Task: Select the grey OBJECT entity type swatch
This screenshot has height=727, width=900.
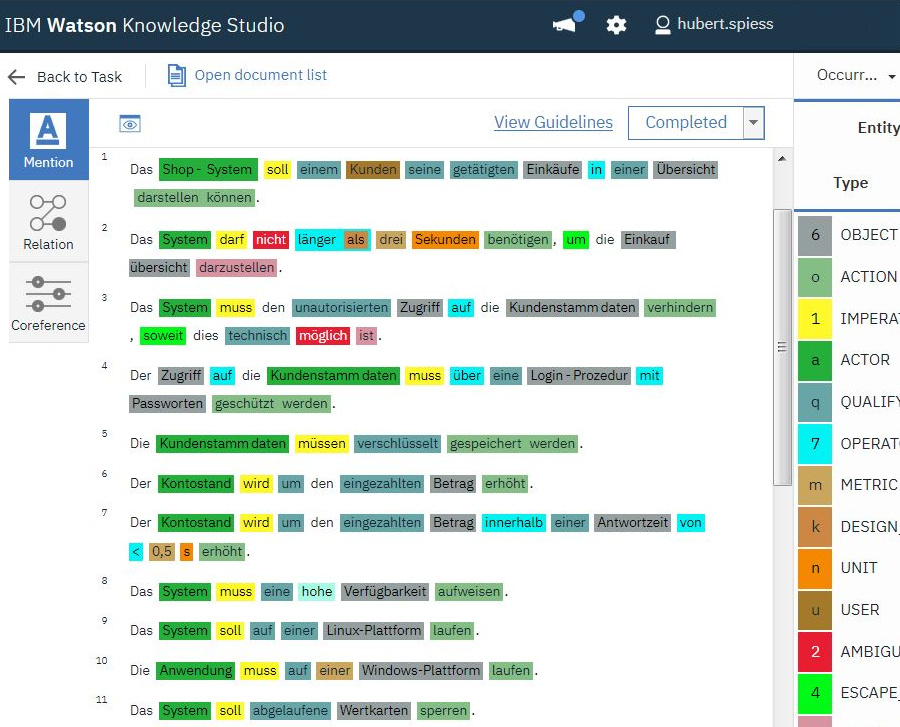Action: 815,235
